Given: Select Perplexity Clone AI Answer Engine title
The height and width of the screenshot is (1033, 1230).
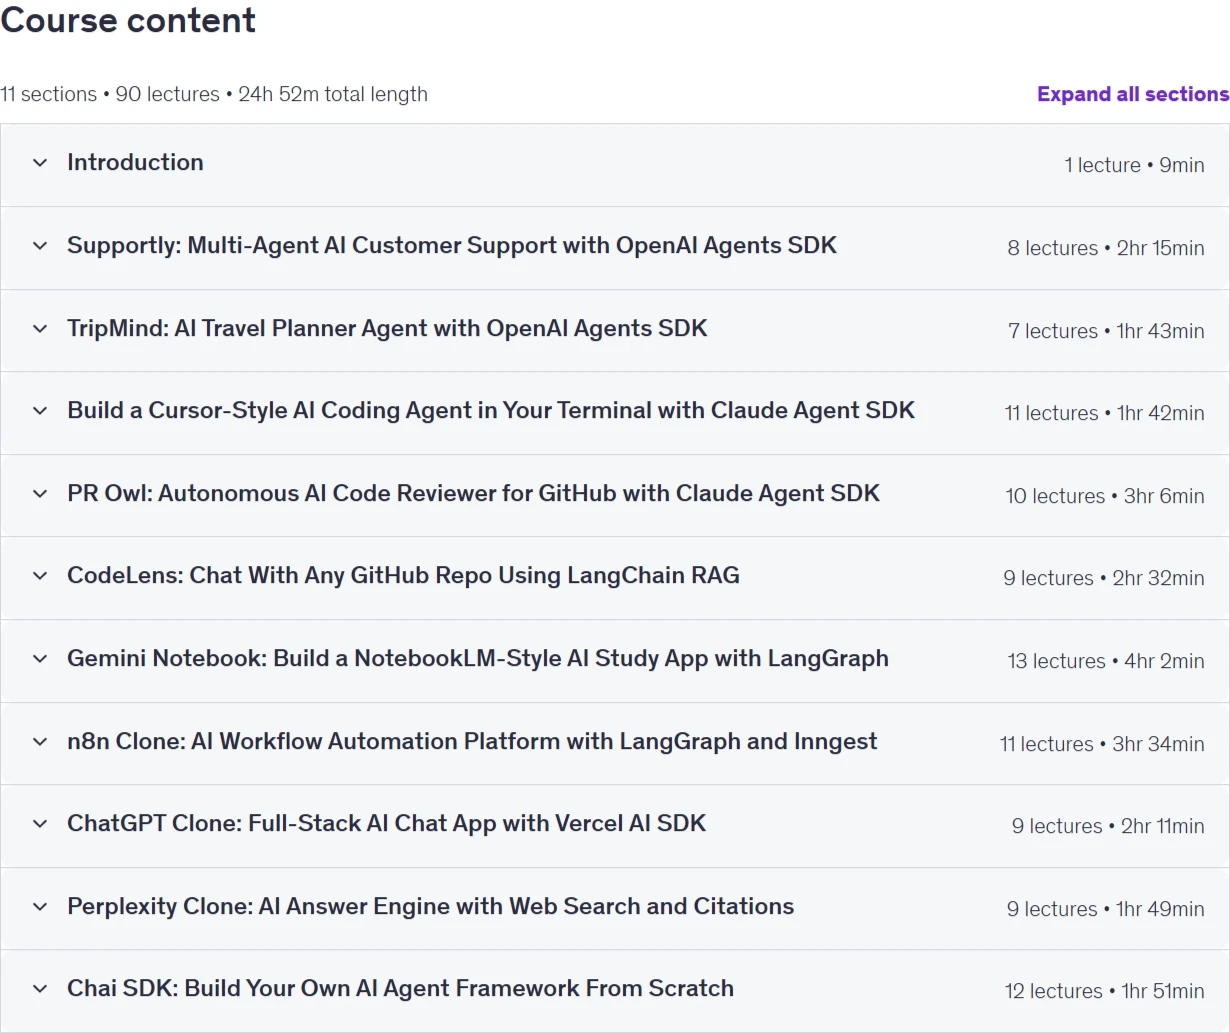Looking at the screenshot, I should tap(430, 906).
